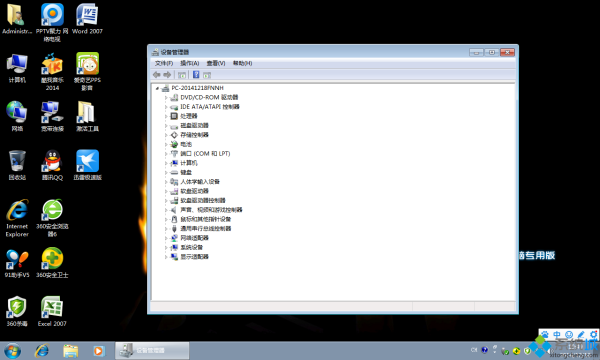Screen dimensions: 600x360
Task: Click the 键盘 keyboard device icon
Action: 174,173
